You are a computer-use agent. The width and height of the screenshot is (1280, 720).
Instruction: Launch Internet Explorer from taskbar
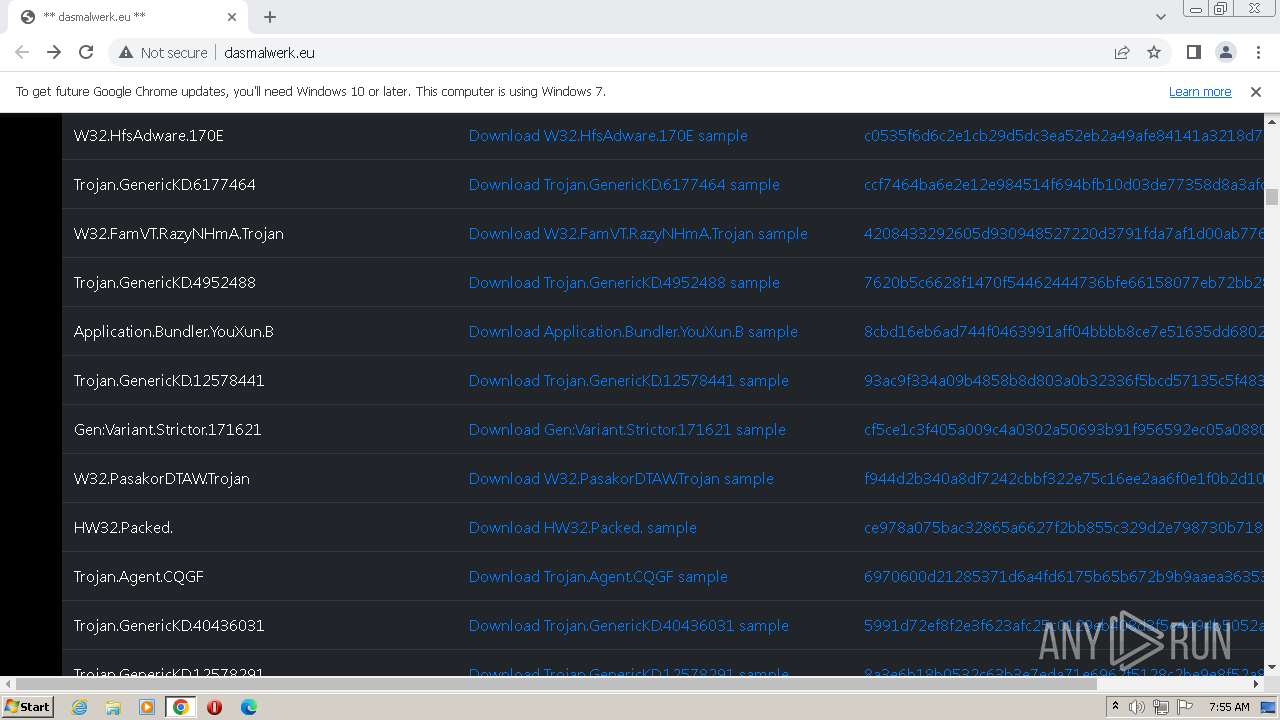(79, 707)
